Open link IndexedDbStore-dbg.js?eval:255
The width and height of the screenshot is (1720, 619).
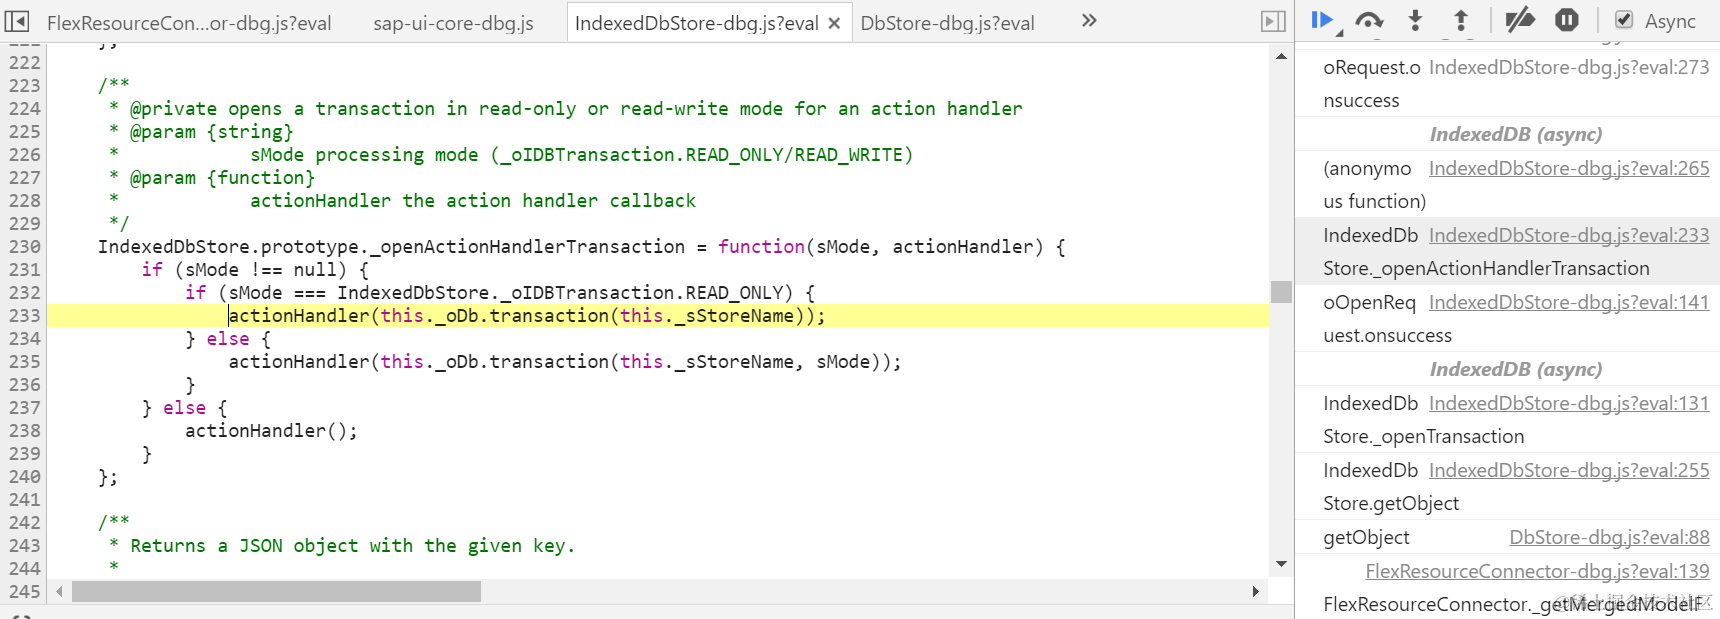click(x=1569, y=470)
